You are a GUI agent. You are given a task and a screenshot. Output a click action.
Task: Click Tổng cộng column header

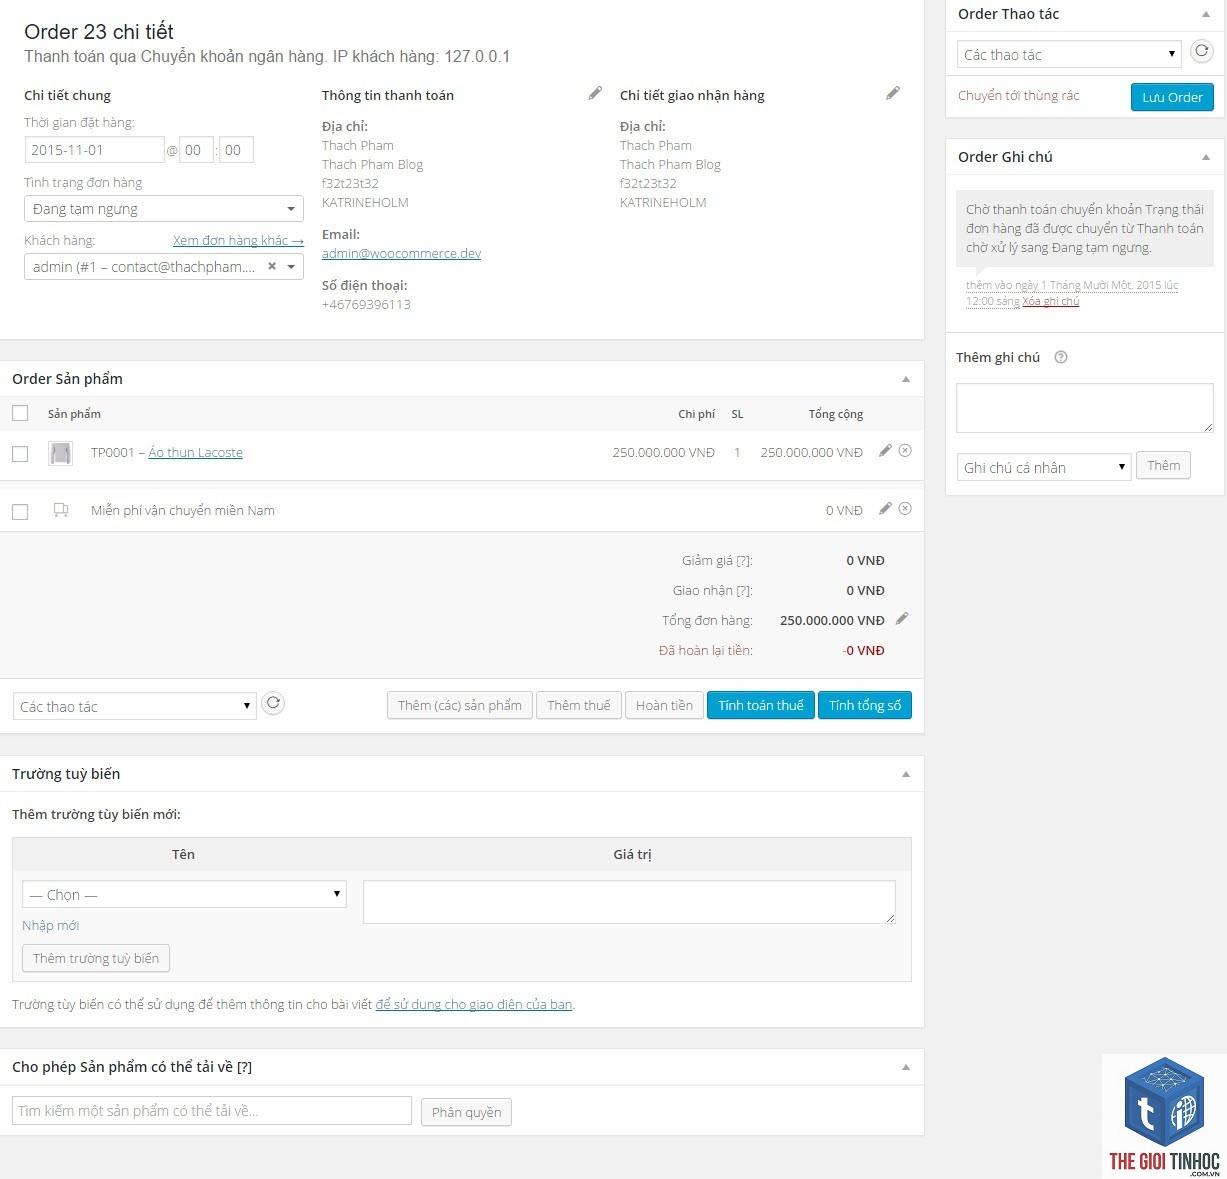tap(836, 413)
